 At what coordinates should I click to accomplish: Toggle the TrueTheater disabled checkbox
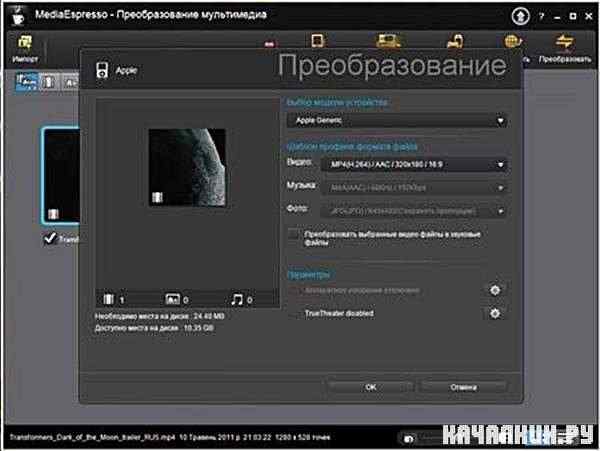coord(293,314)
